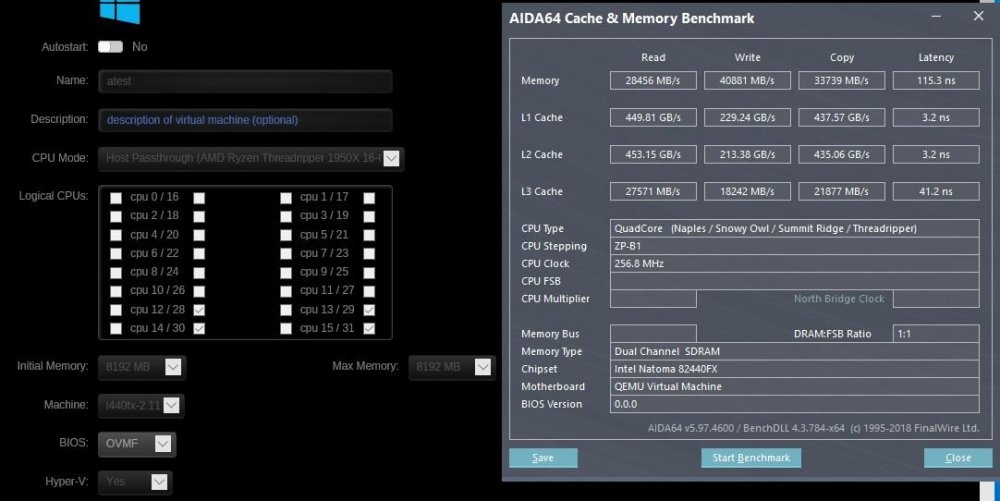Select Memory Copy value 33739 MB/s
The image size is (1000, 501).
[x=842, y=80]
